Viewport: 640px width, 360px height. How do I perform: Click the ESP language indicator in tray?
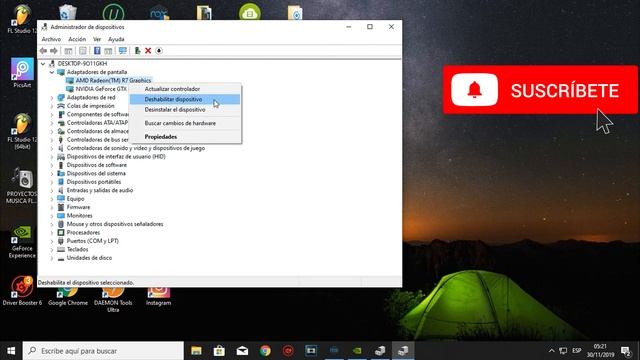(x=576, y=351)
